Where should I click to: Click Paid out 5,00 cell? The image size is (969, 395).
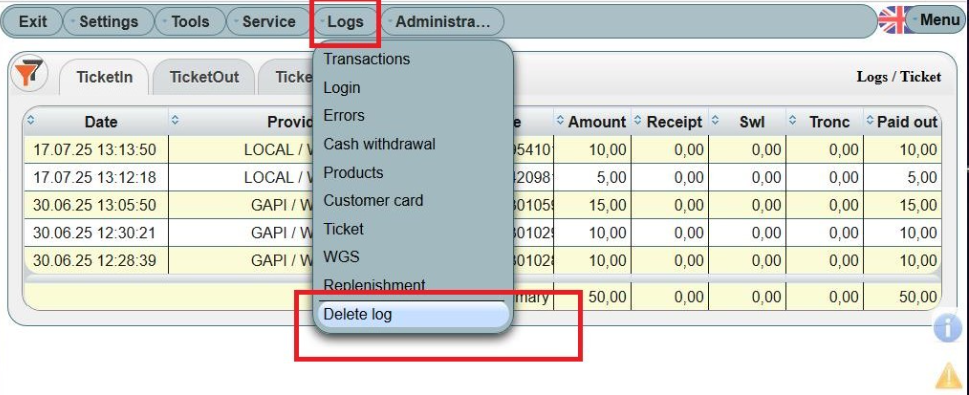[902, 177]
